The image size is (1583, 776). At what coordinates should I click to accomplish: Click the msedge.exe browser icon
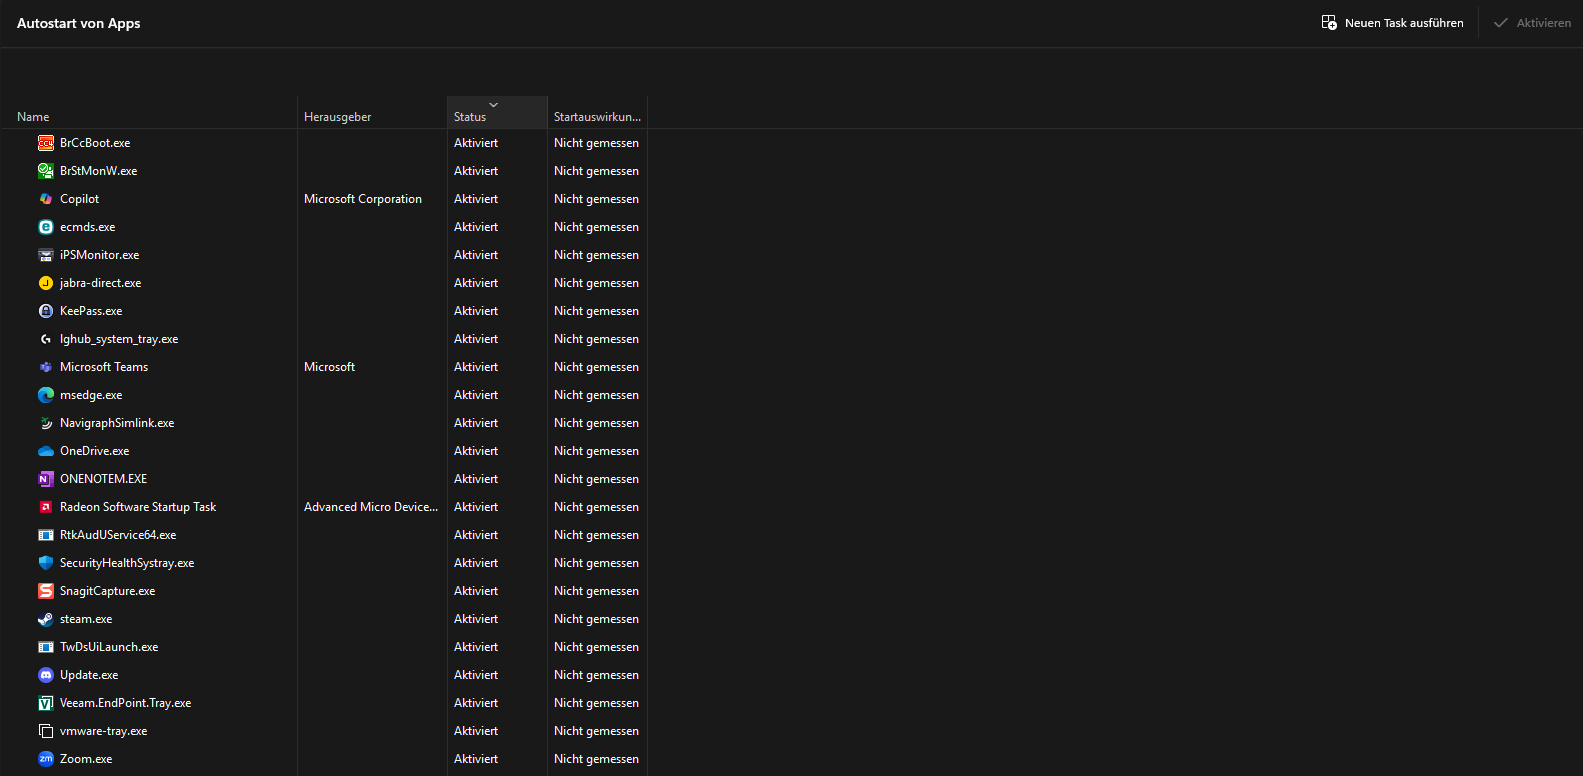[46, 395]
